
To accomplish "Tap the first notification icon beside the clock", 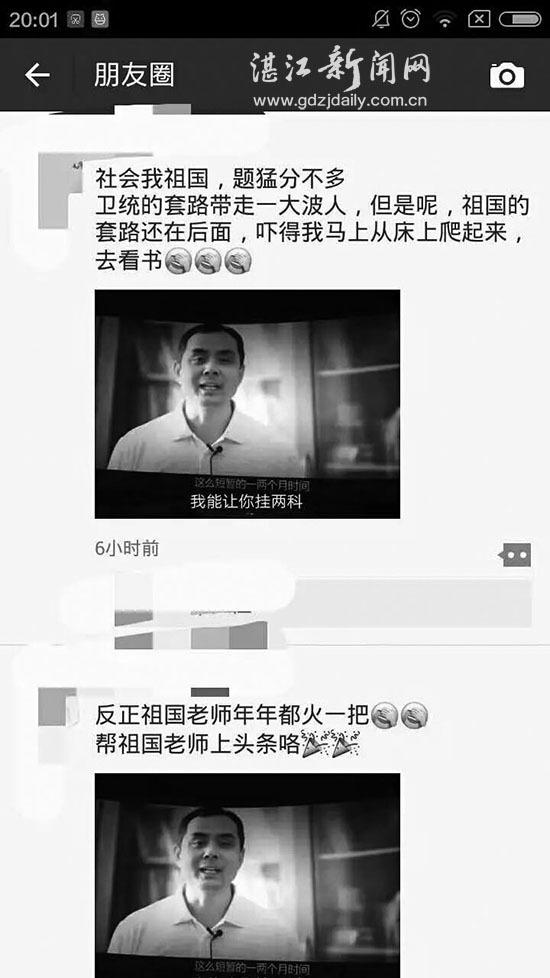I will pyautogui.click(x=75, y=19).
